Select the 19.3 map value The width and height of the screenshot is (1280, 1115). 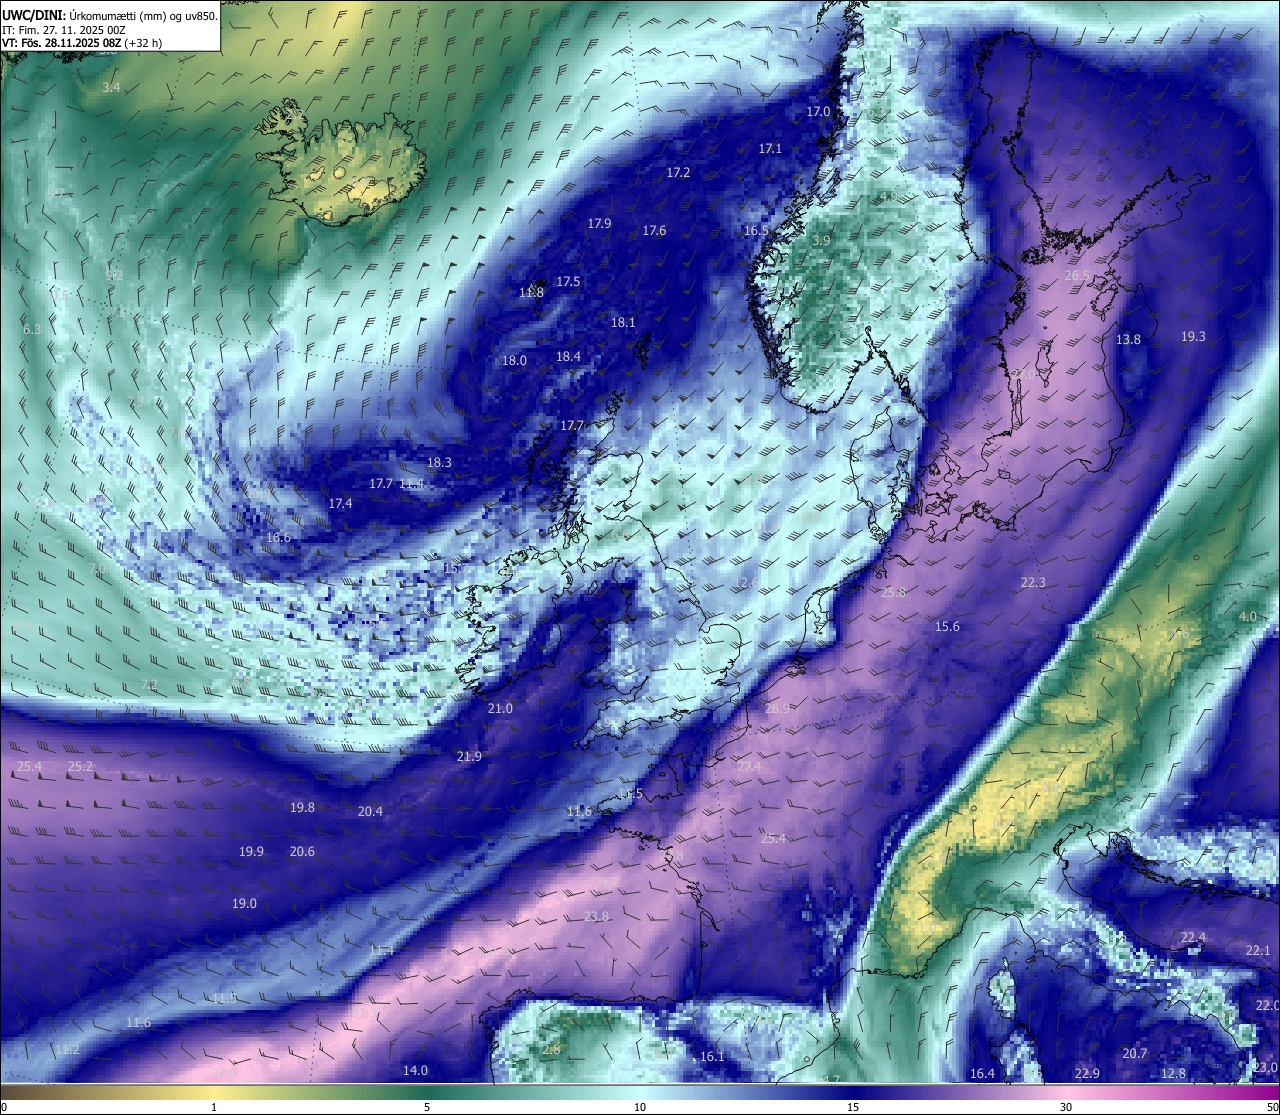pyautogui.click(x=1193, y=337)
